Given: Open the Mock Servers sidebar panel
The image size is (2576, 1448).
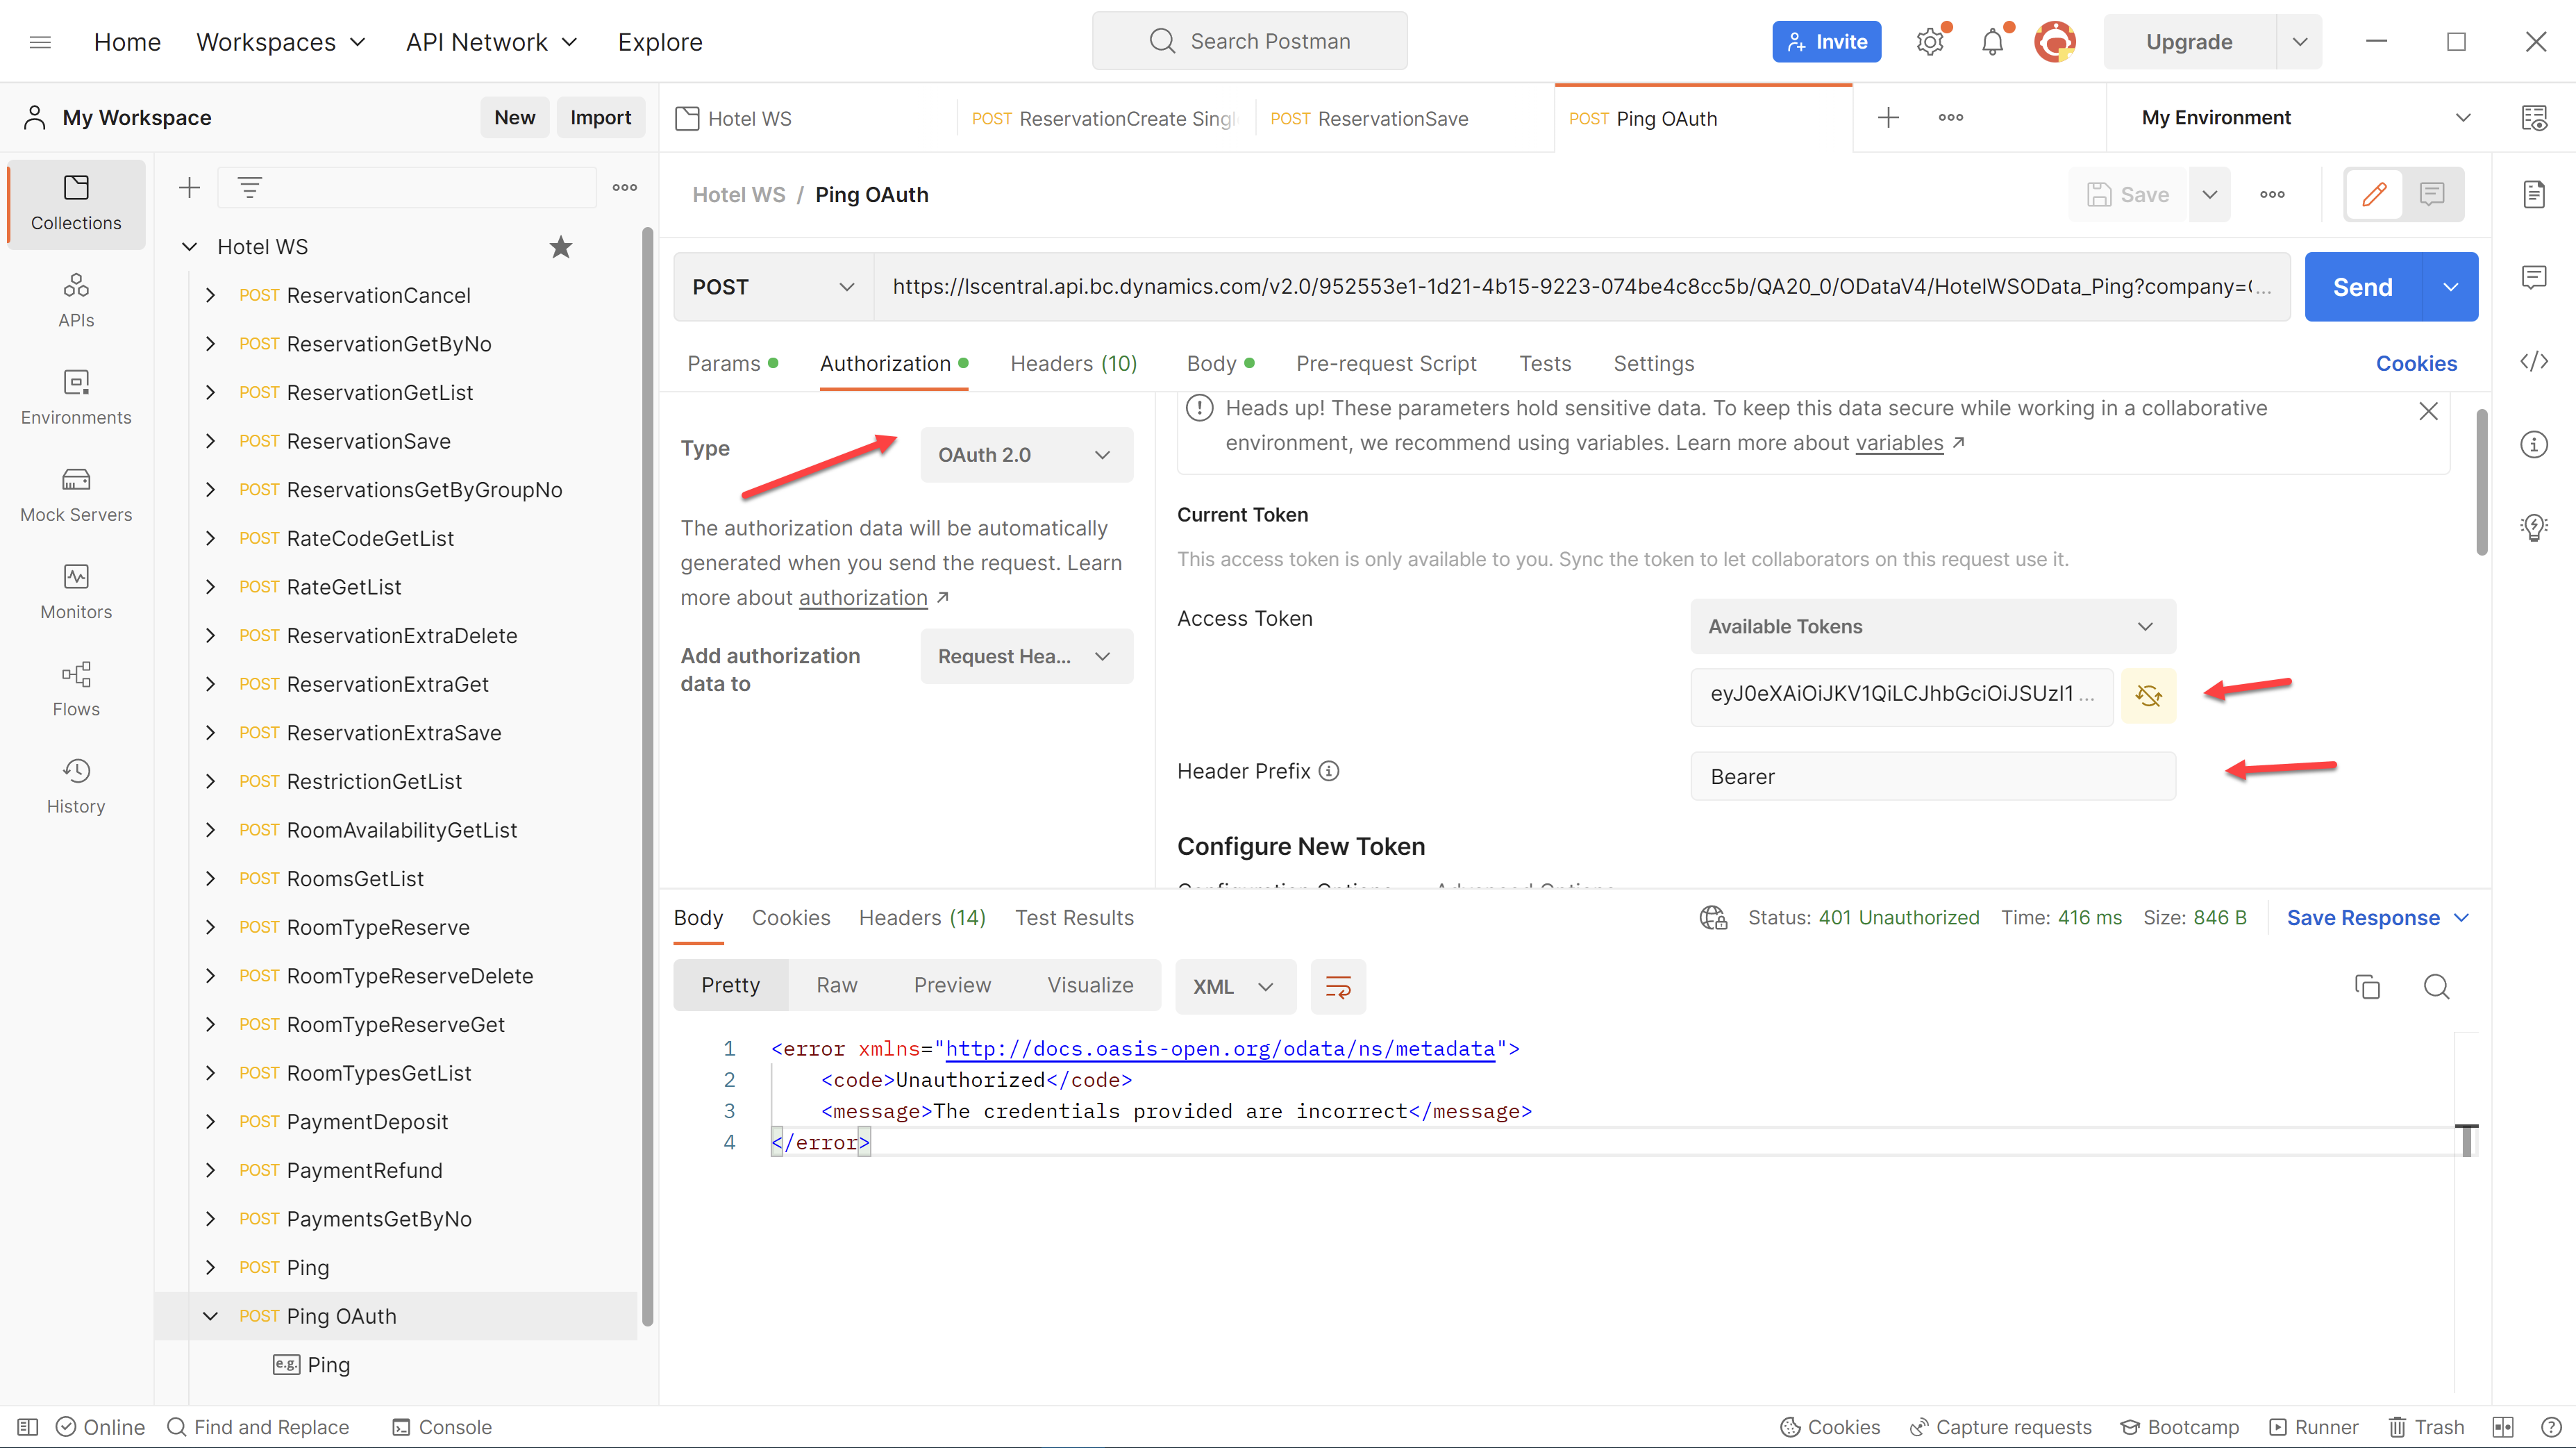Looking at the screenshot, I should click(x=76, y=495).
